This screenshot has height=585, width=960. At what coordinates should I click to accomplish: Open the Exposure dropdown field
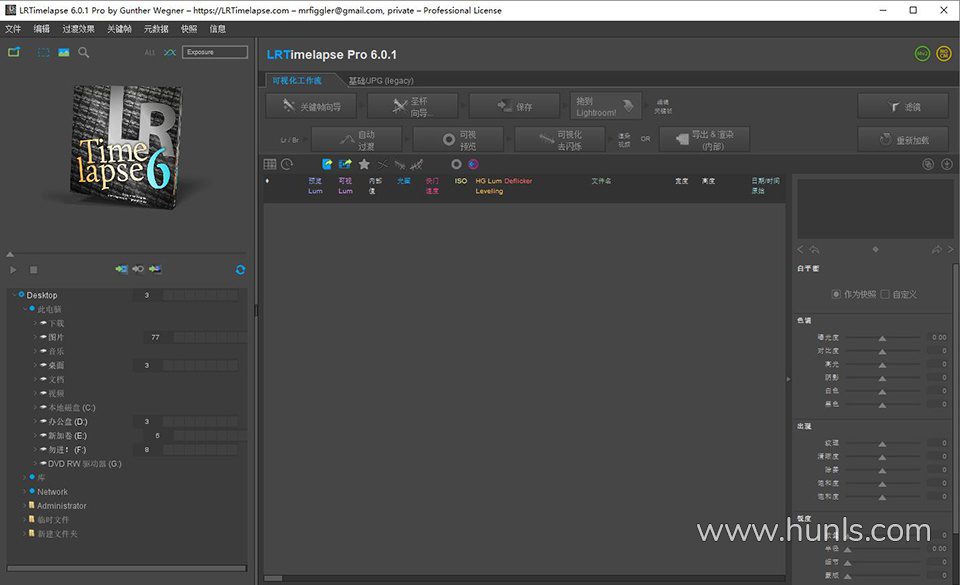[x=215, y=52]
